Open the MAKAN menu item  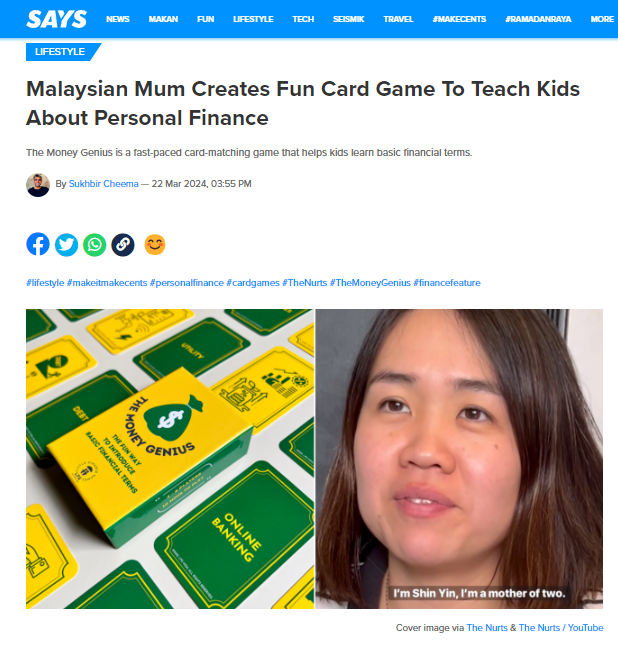point(163,19)
